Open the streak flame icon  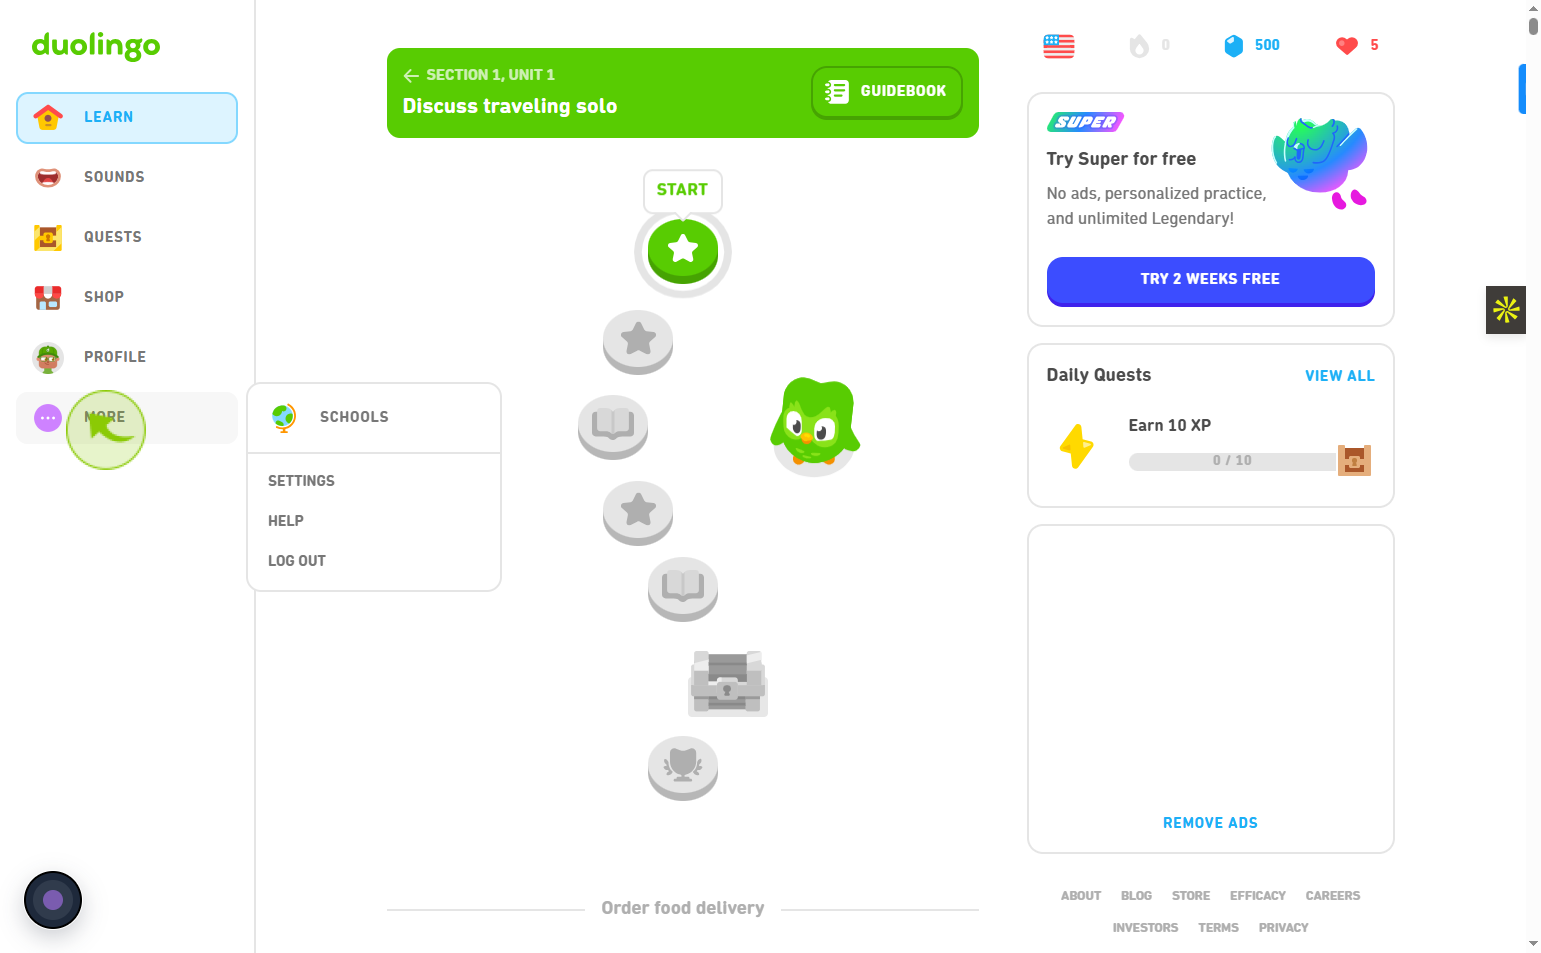pyautogui.click(x=1139, y=45)
